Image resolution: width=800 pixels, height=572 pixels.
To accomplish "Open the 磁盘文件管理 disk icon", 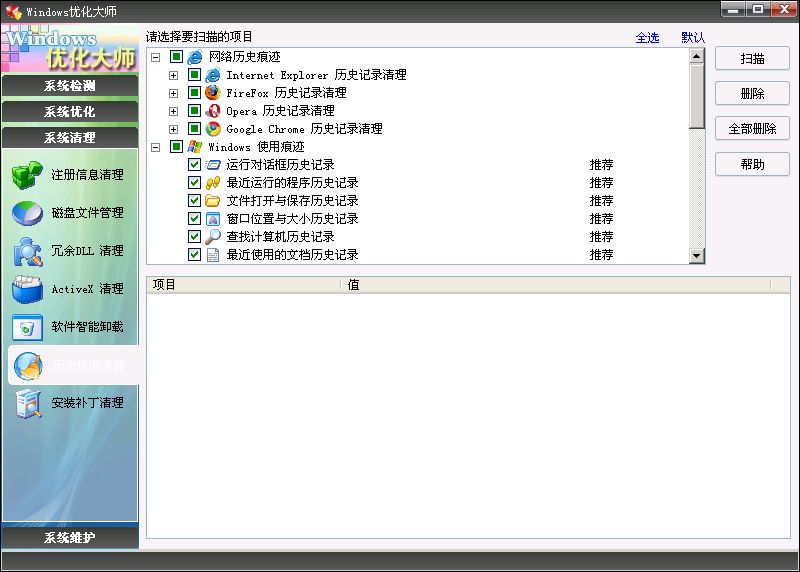I will (27, 213).
